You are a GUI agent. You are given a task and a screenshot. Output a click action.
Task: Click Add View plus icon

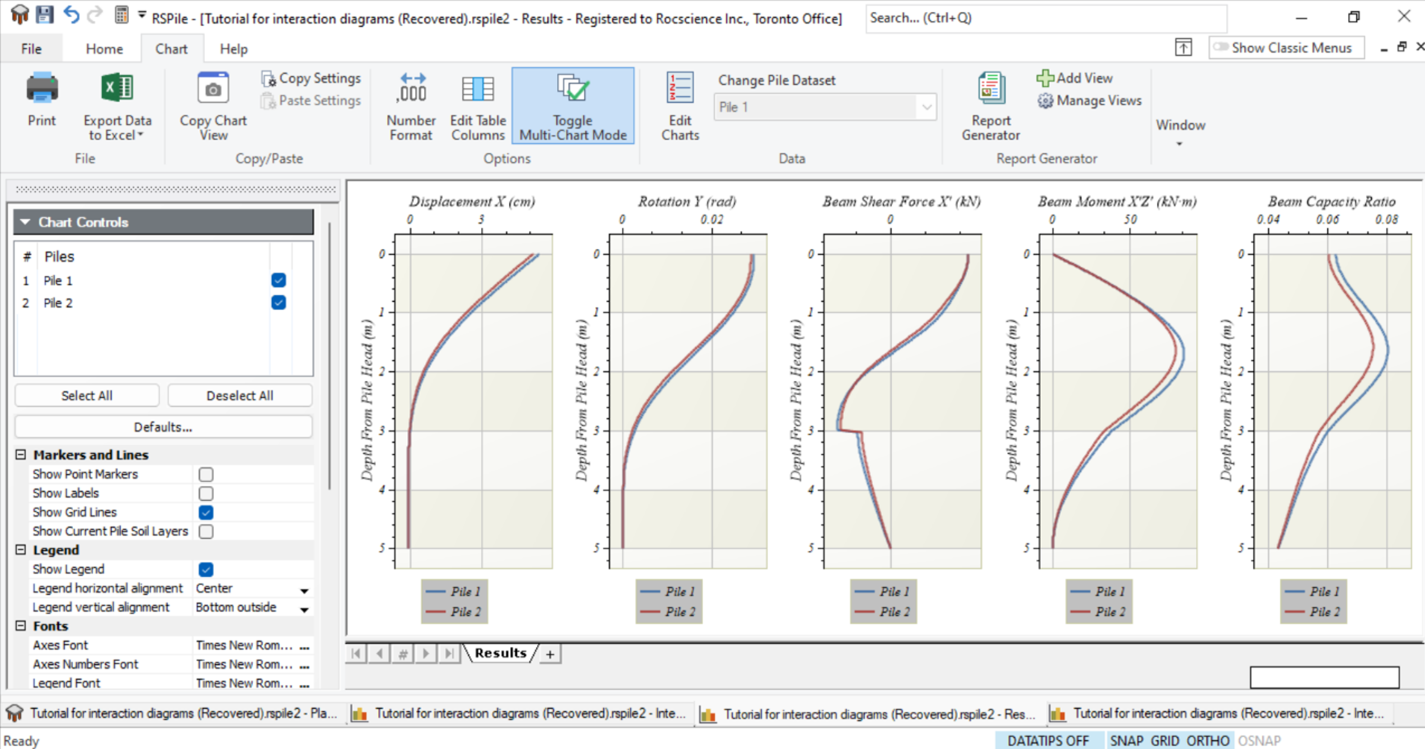pos(1045,78)
